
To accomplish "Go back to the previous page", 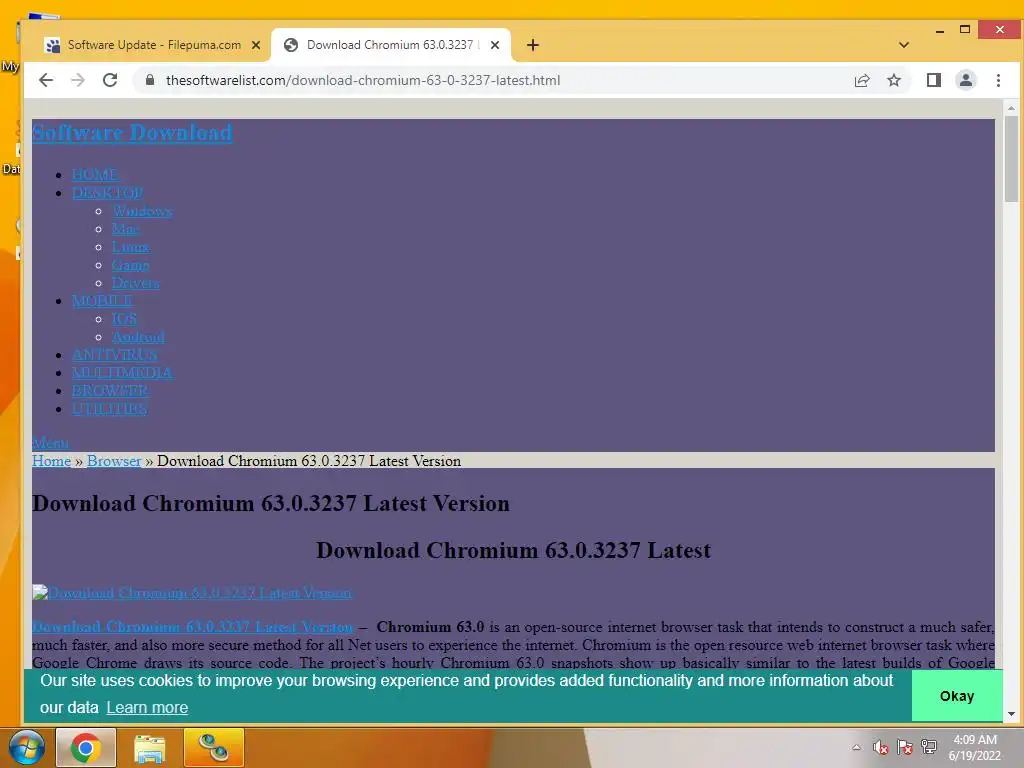I will 46,80.
